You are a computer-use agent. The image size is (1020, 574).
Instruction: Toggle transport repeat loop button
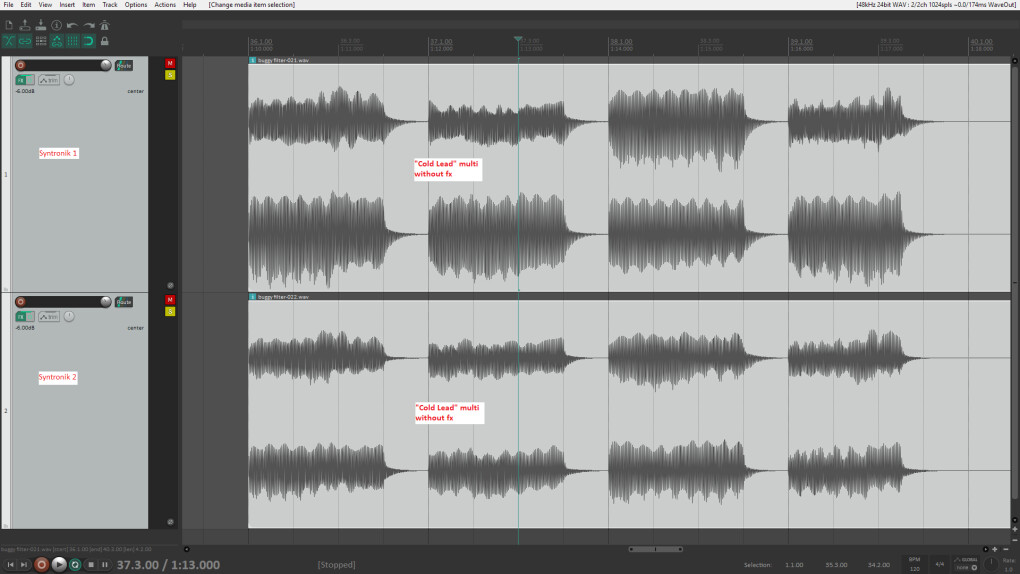[x=75, y=565]
